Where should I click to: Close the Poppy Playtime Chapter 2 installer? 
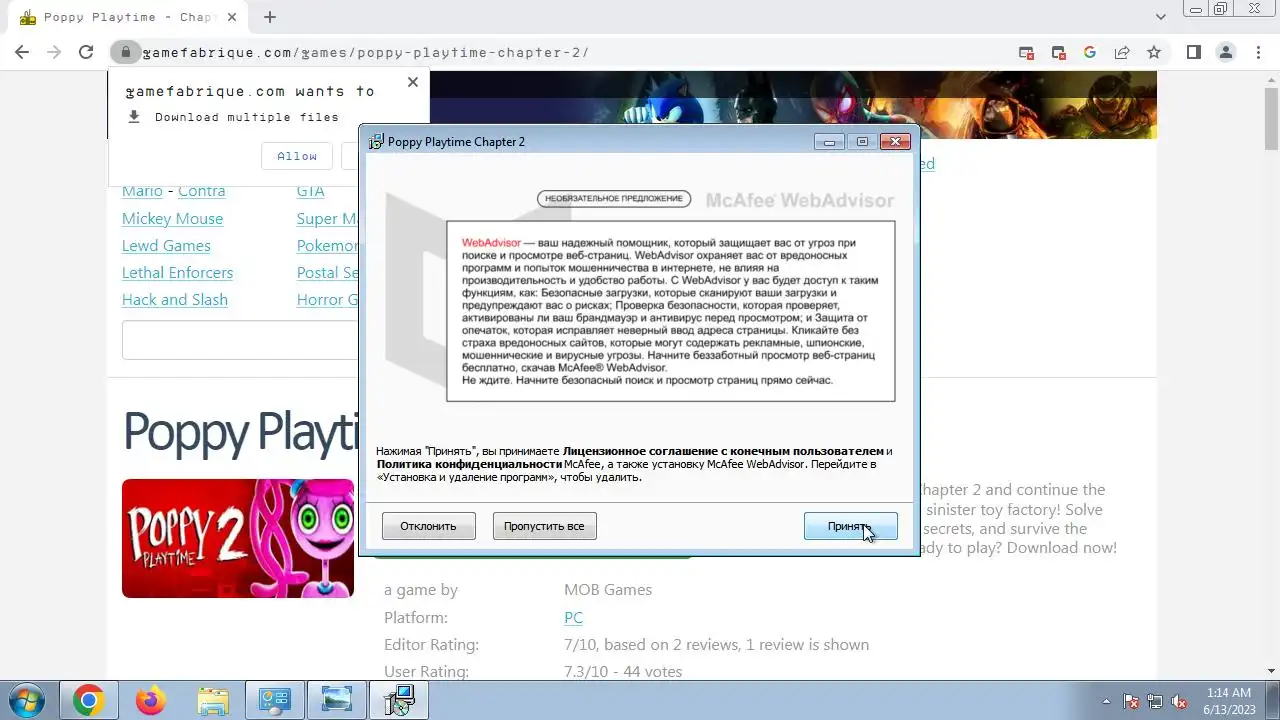coord(896,142)
